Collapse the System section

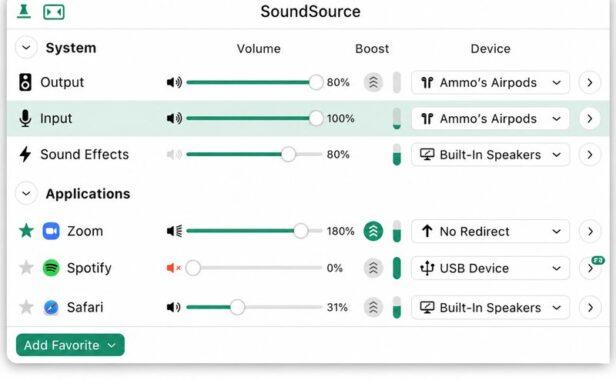[x=26, y=48]
